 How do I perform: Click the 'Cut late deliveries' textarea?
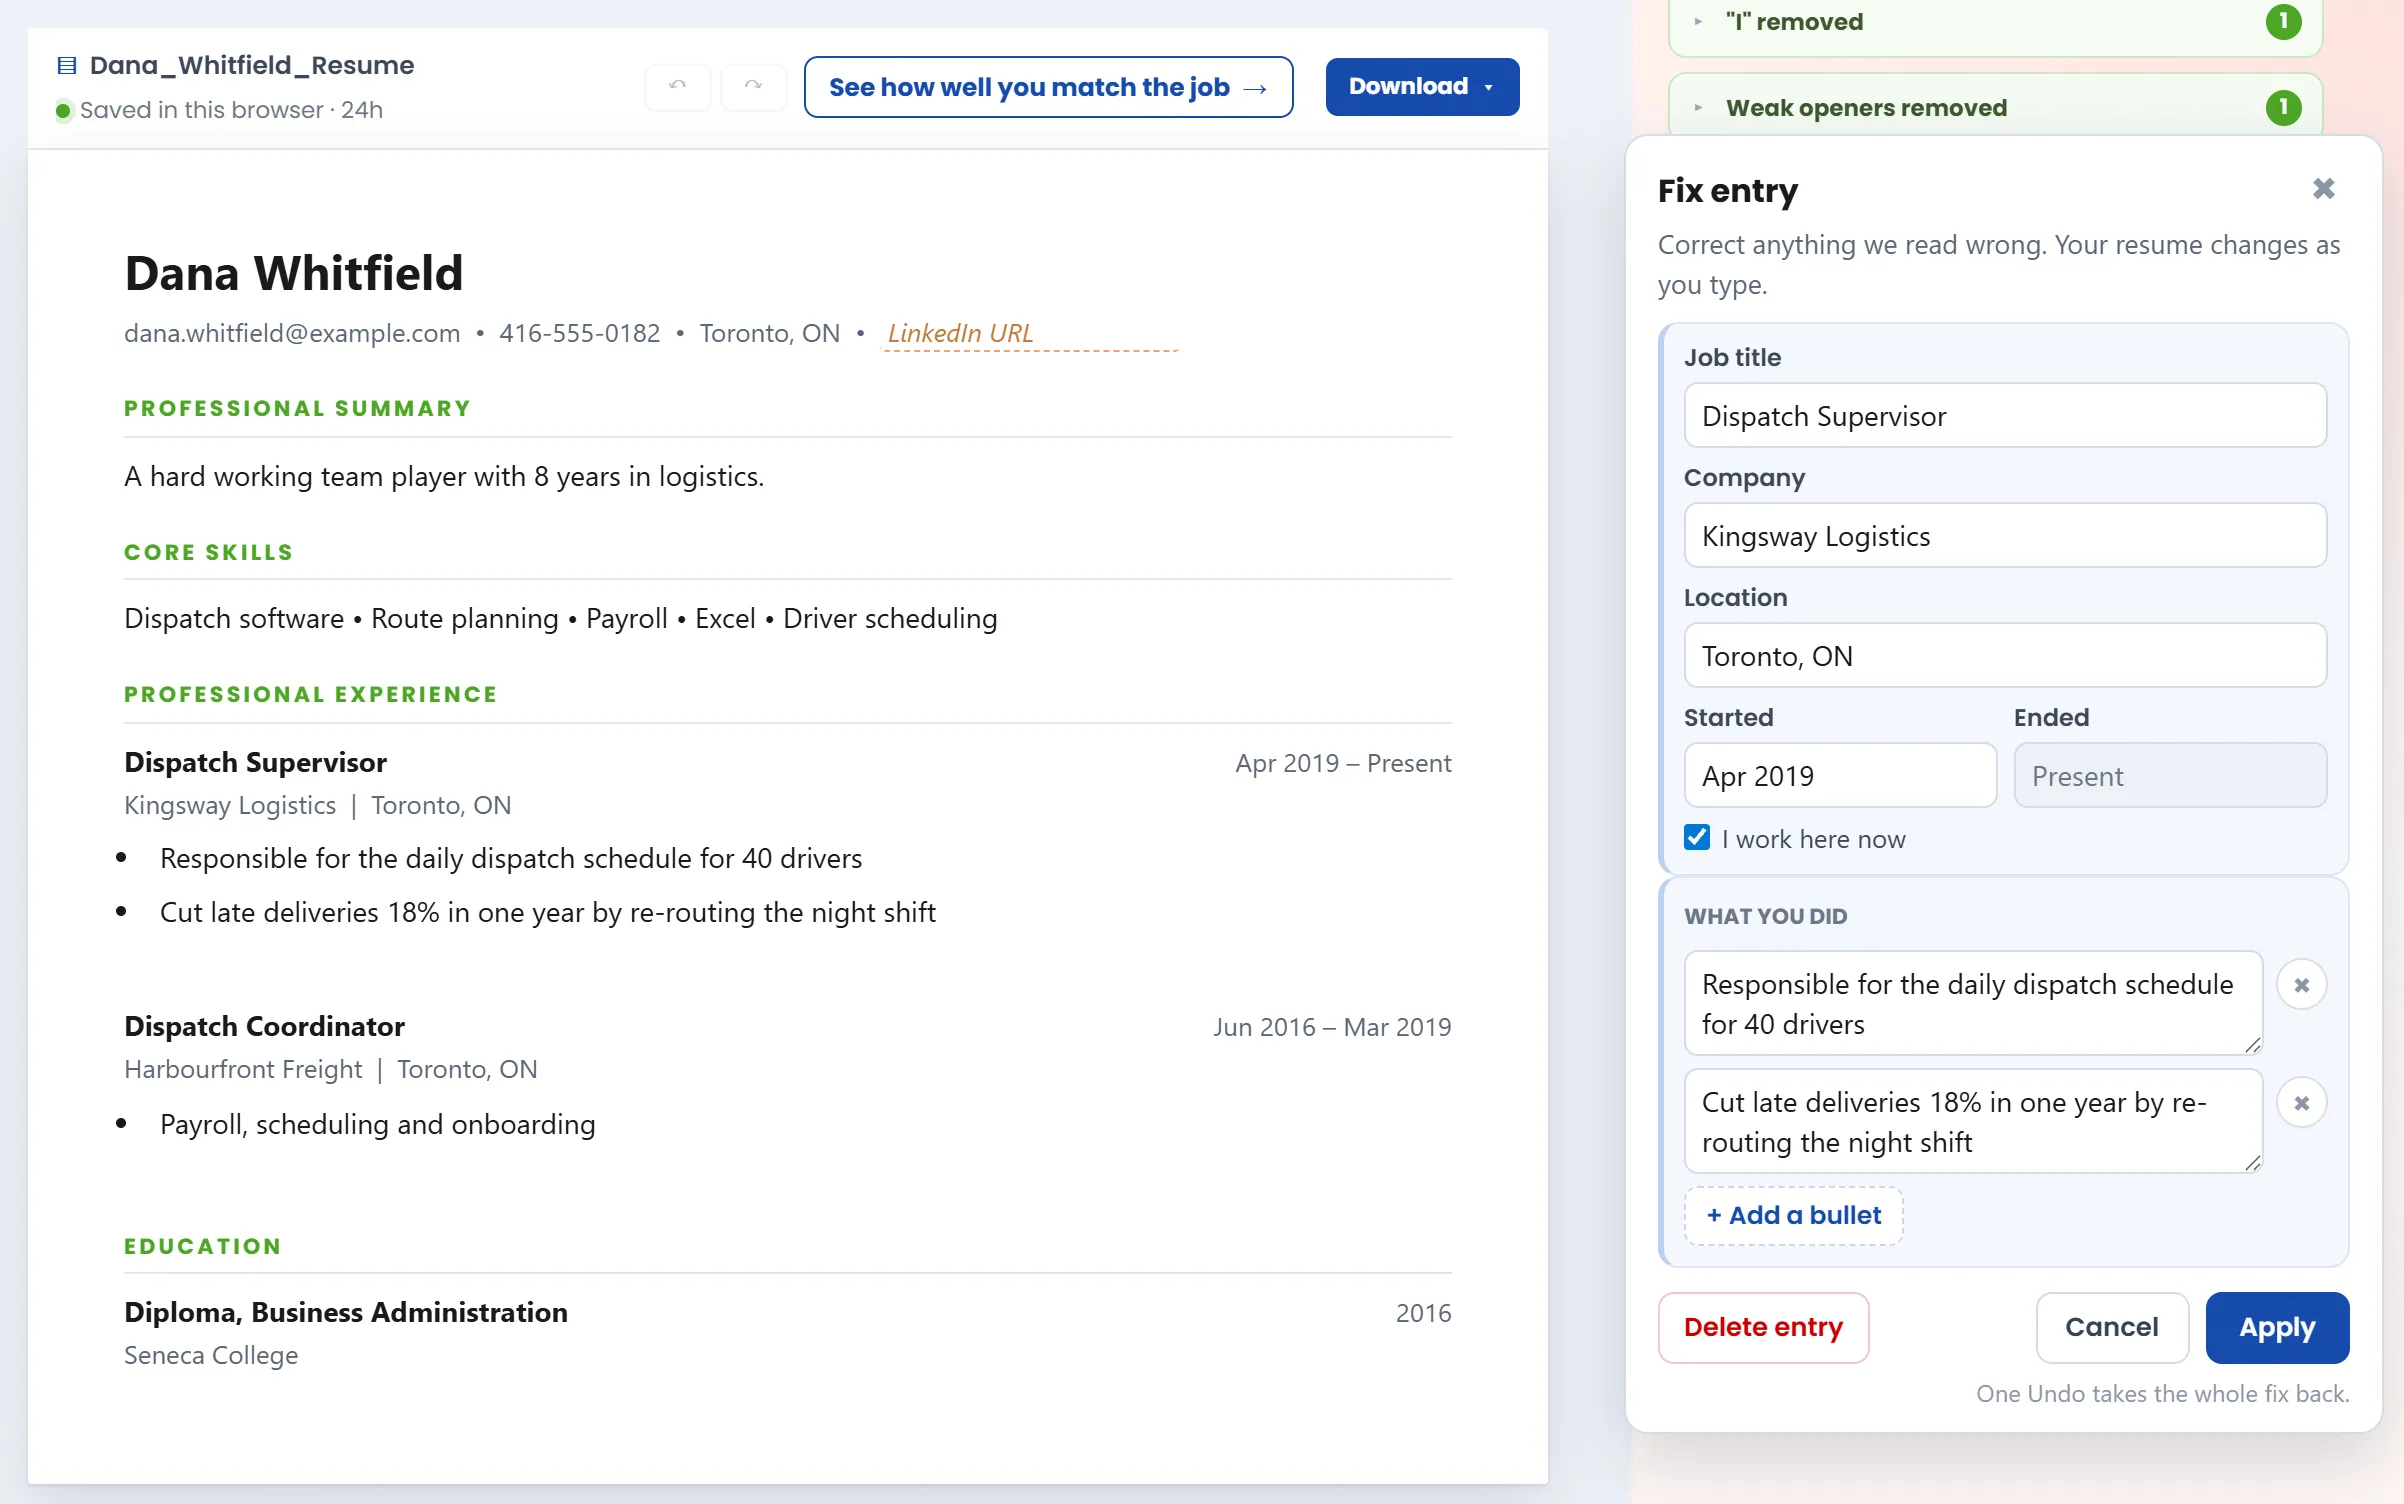pos(1973,1121)
